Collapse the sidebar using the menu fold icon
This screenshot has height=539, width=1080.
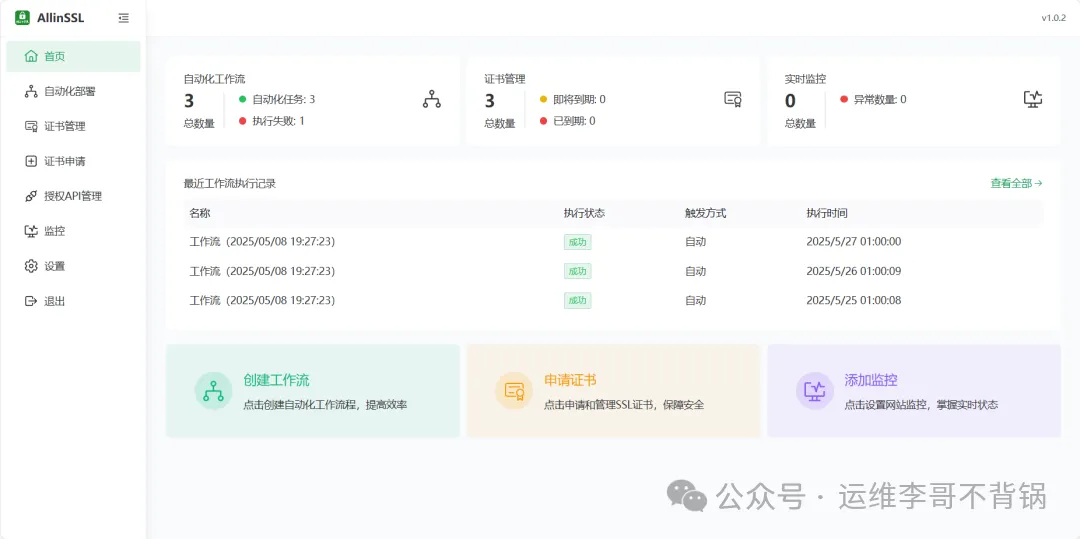coord(123,18)
